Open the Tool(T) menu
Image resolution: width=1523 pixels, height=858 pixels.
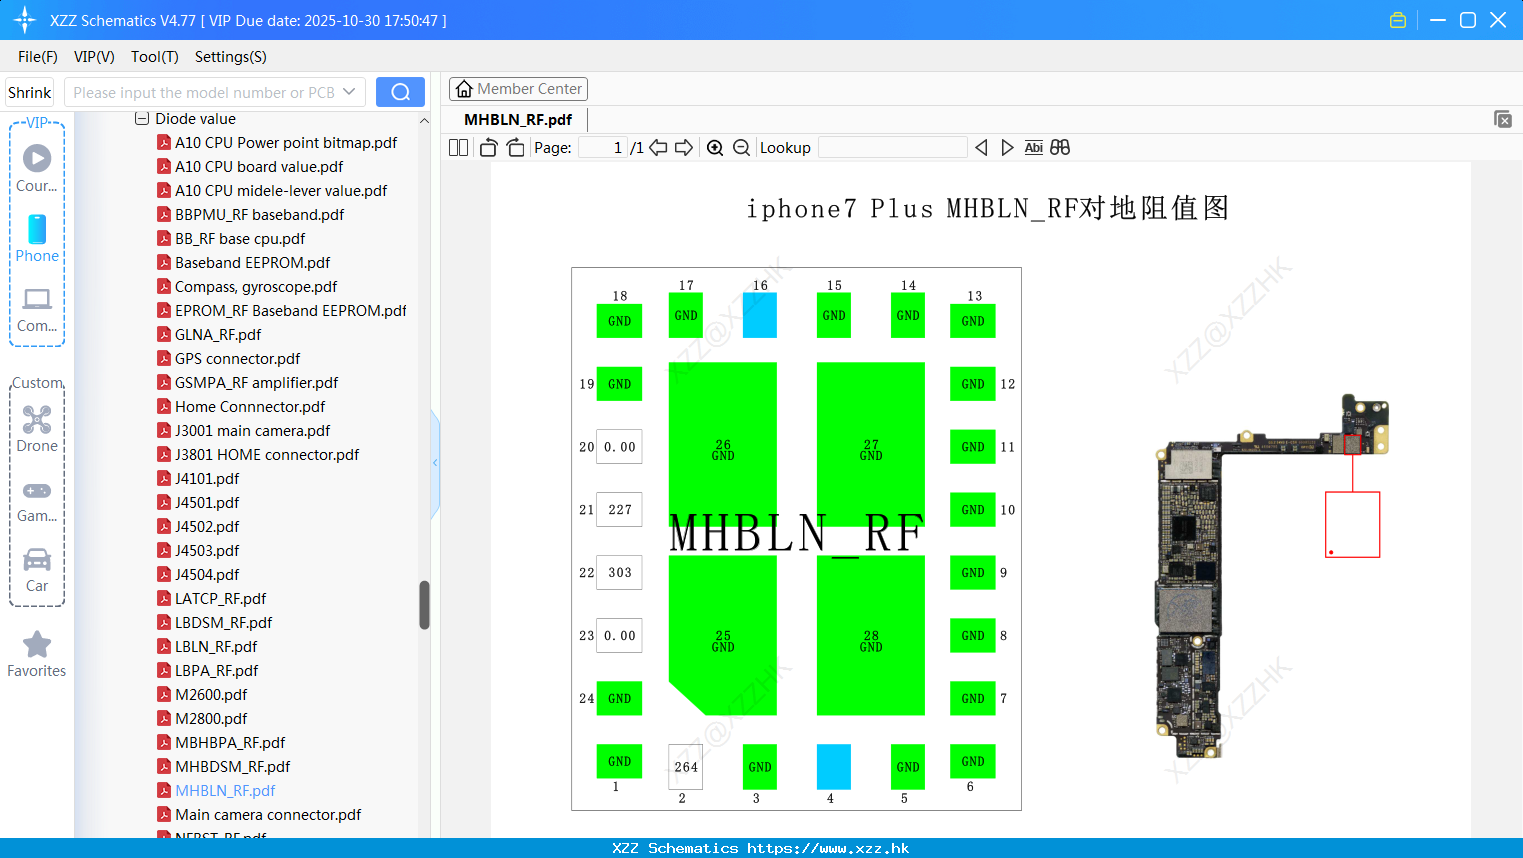click(154, 57)
